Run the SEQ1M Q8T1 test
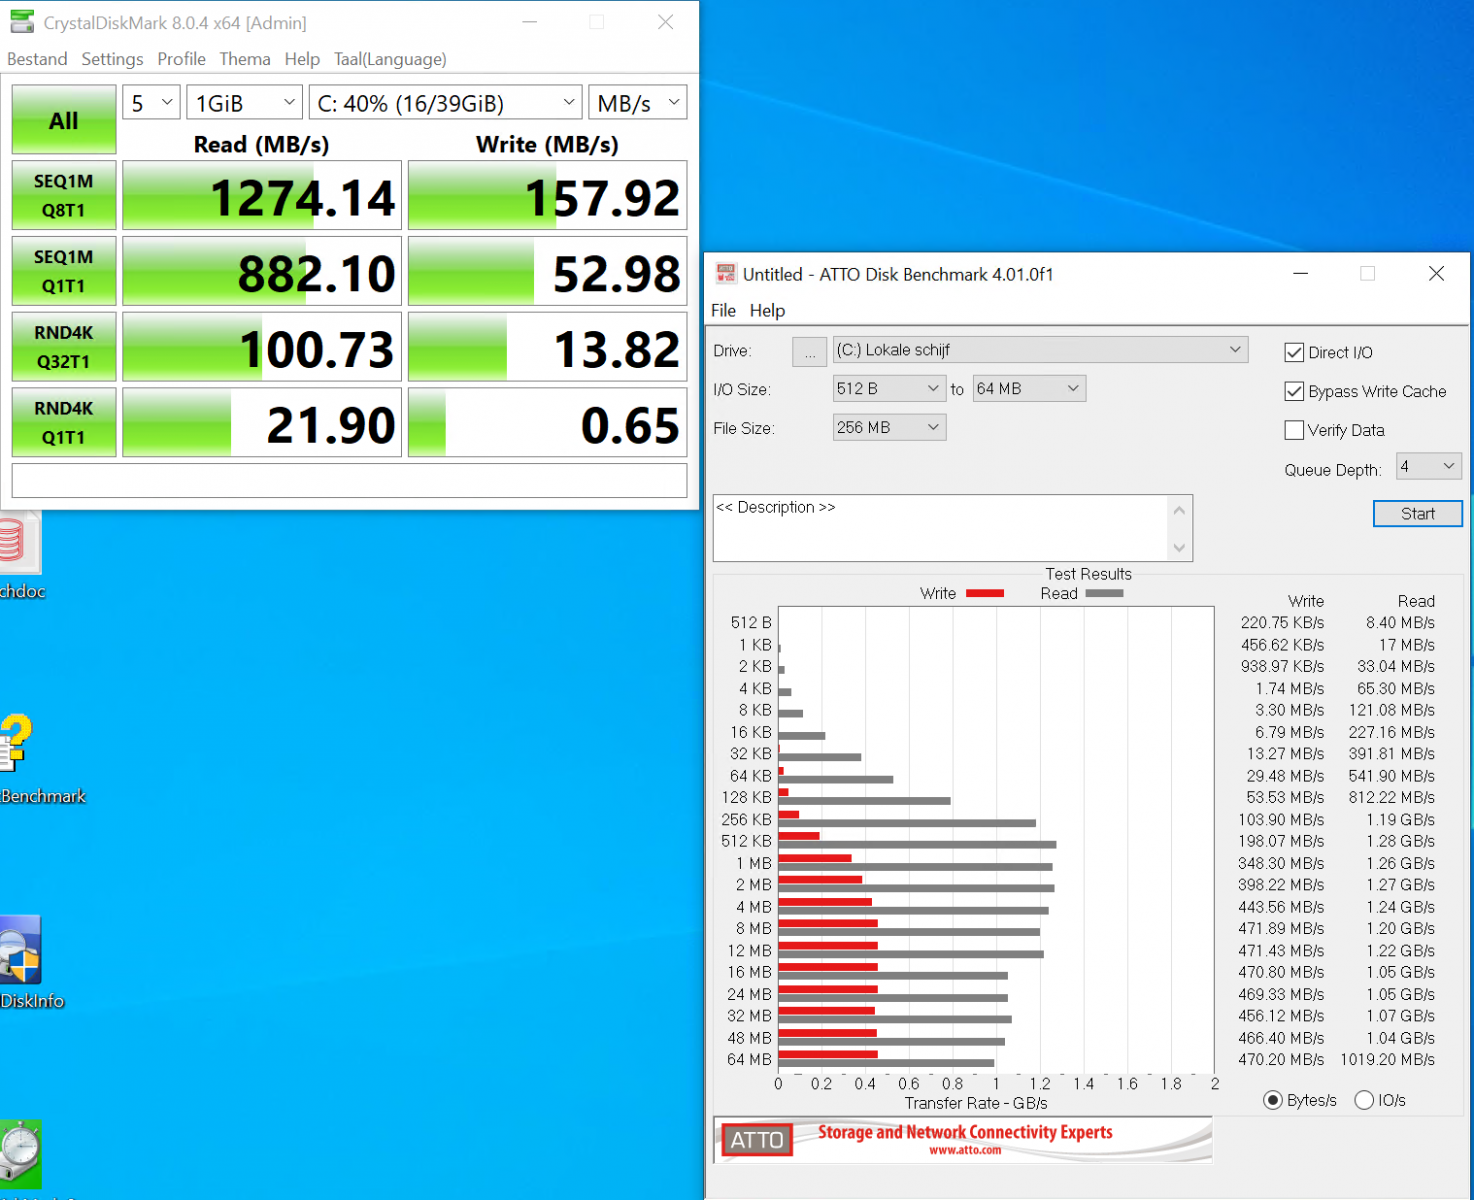 click(64, 196)
